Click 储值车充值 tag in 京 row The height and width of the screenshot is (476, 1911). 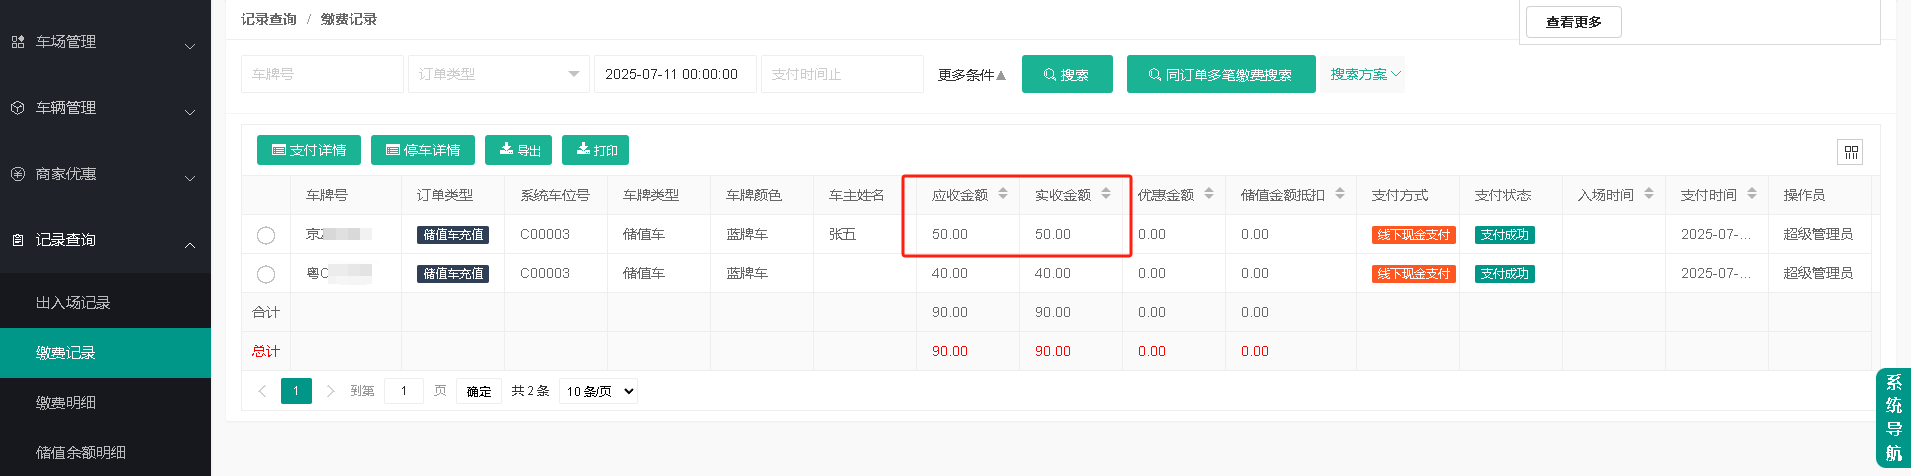pos(453,235)
